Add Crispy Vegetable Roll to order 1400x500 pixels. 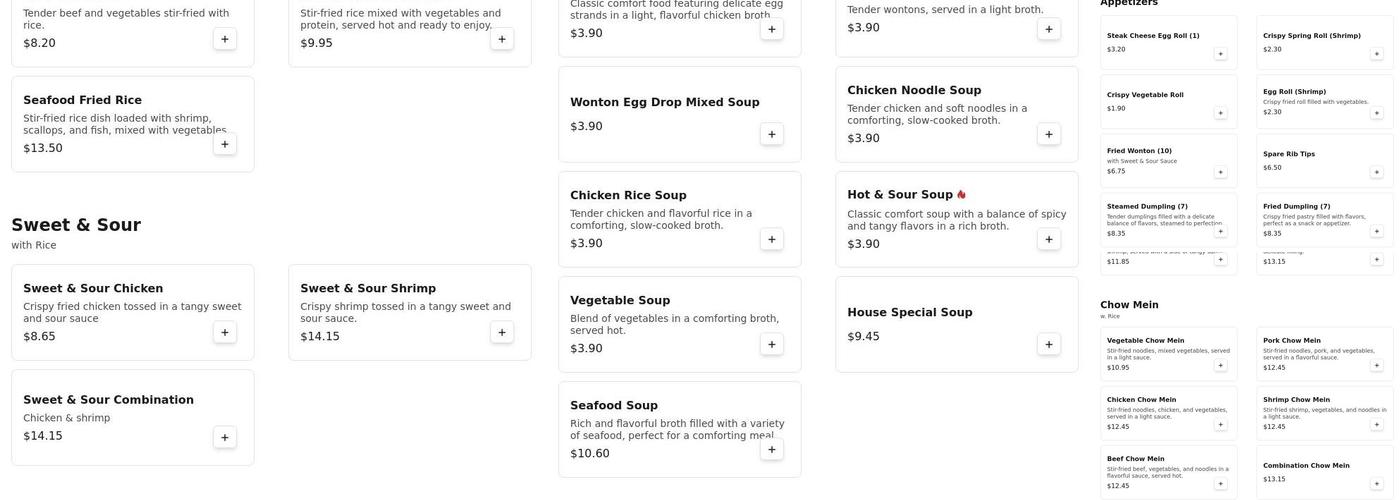click(1220, 113)
